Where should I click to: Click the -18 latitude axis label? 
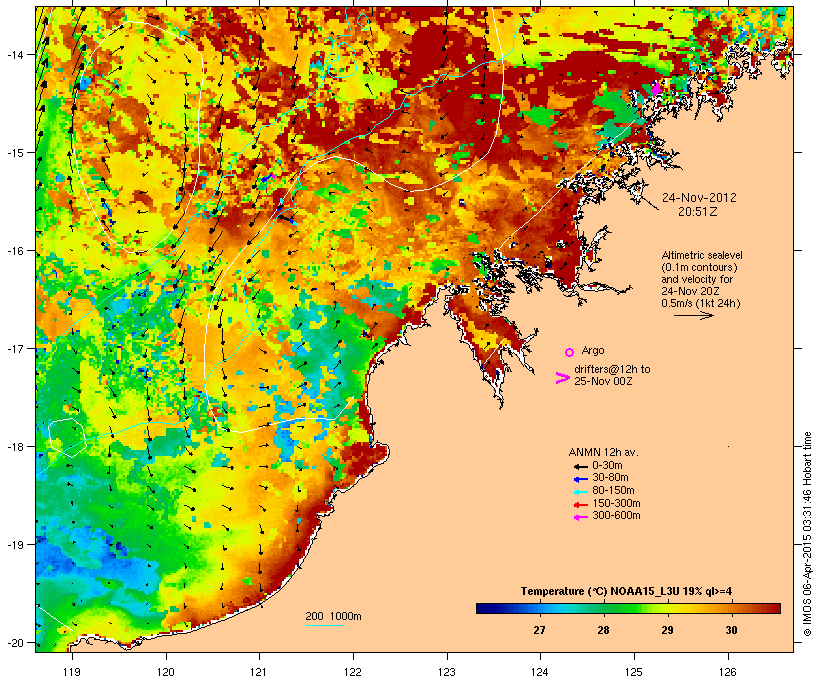[14, 447]
